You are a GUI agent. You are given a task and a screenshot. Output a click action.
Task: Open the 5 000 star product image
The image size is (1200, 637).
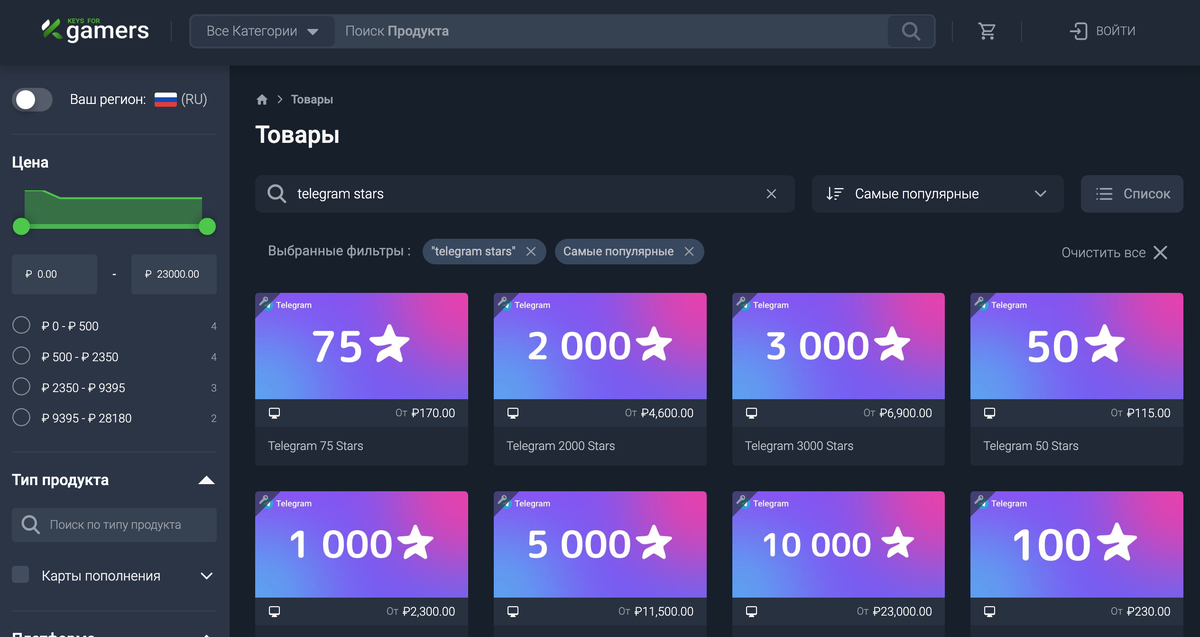pos(600,544)
